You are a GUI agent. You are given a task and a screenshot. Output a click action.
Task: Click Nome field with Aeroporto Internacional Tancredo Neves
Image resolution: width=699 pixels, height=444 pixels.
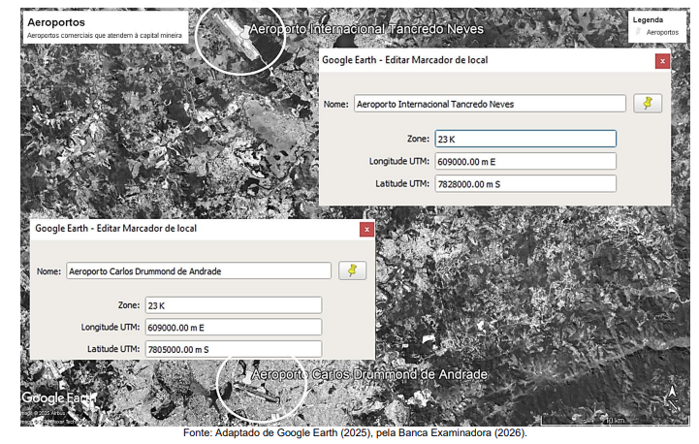[x=490, y=104]
